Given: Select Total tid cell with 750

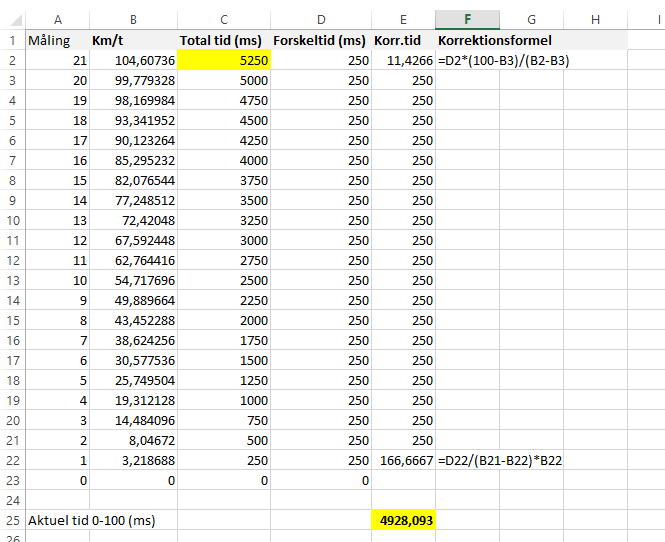Looking at the screenshot, I should click(x=224, y=420).
